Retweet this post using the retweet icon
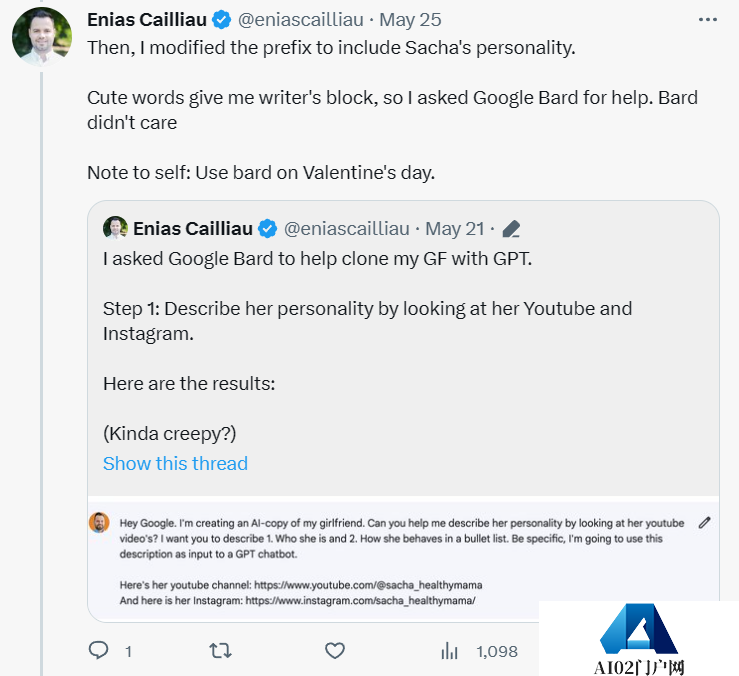This screenshot has width=739, height=676. pyautogui.click(x=220, y=651)
